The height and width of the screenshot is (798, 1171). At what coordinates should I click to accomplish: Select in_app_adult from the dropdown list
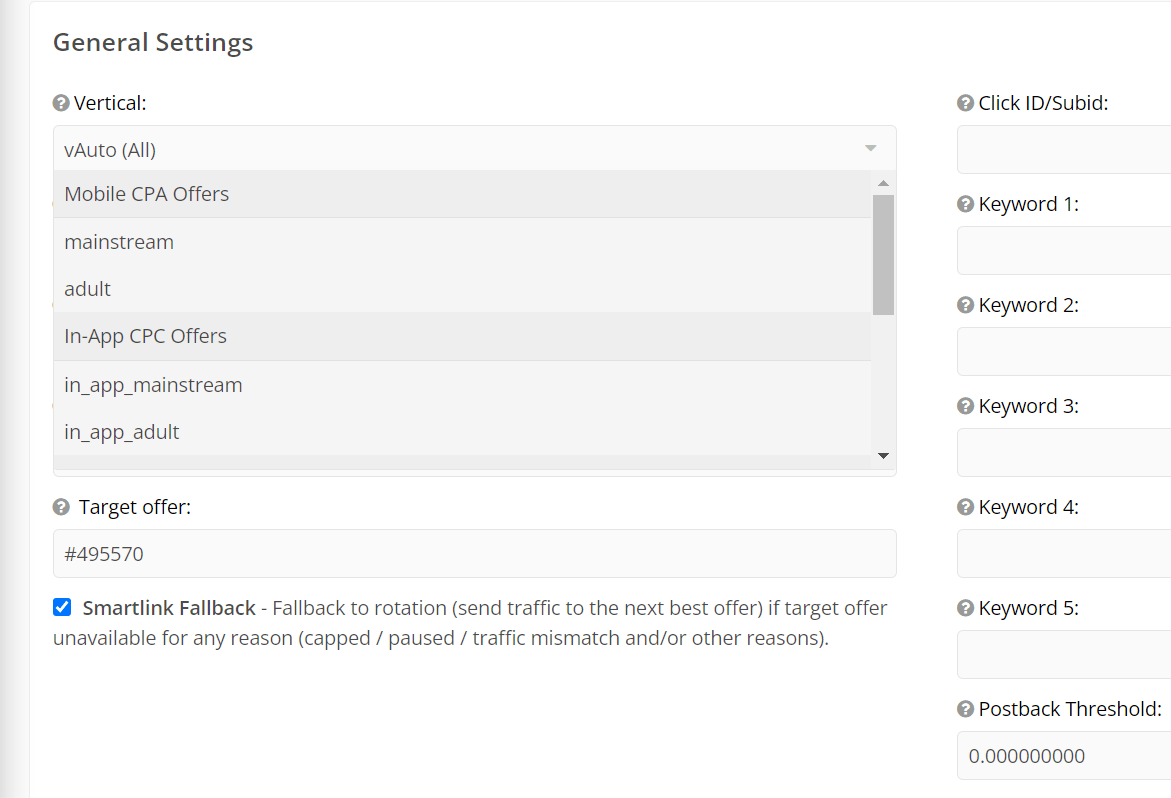462,432
